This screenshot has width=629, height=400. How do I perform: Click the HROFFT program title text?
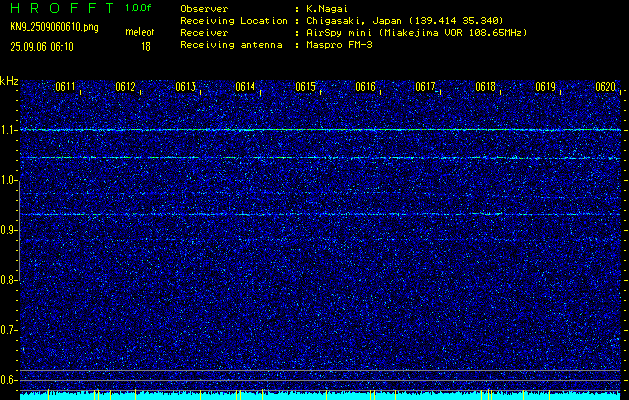[62, 8]
